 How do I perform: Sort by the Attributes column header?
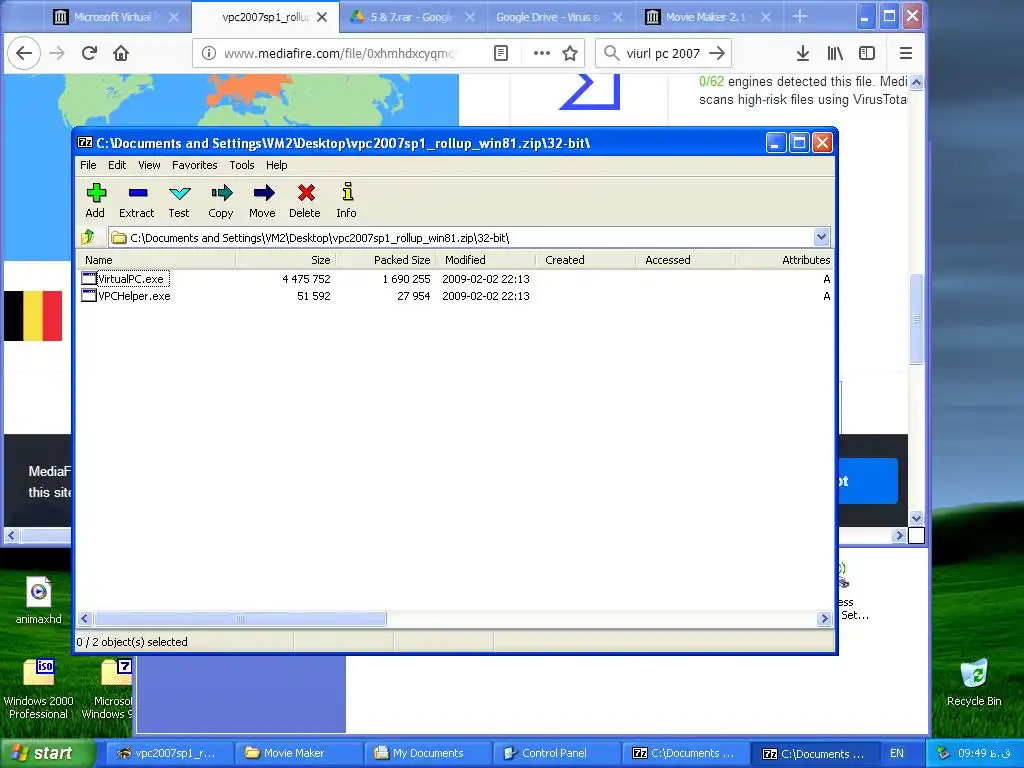tap(784, 260)
